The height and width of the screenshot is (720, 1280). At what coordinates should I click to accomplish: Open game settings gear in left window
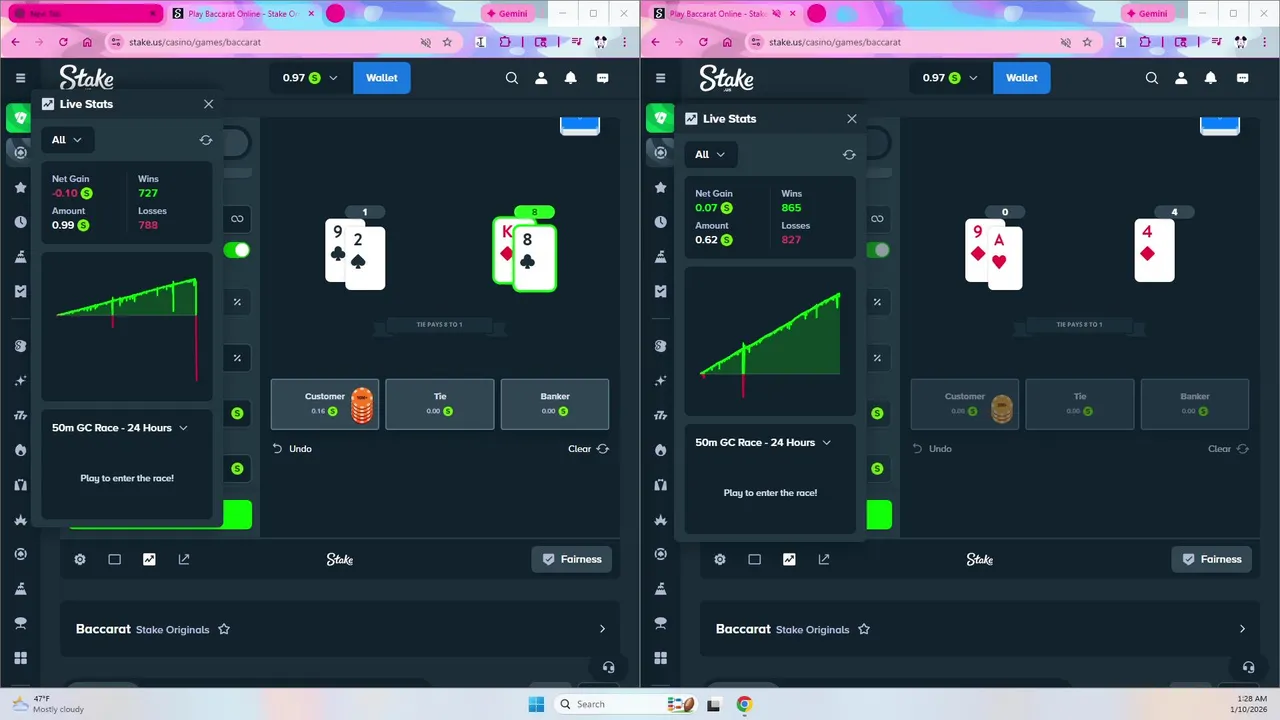(x=80, y=560)
